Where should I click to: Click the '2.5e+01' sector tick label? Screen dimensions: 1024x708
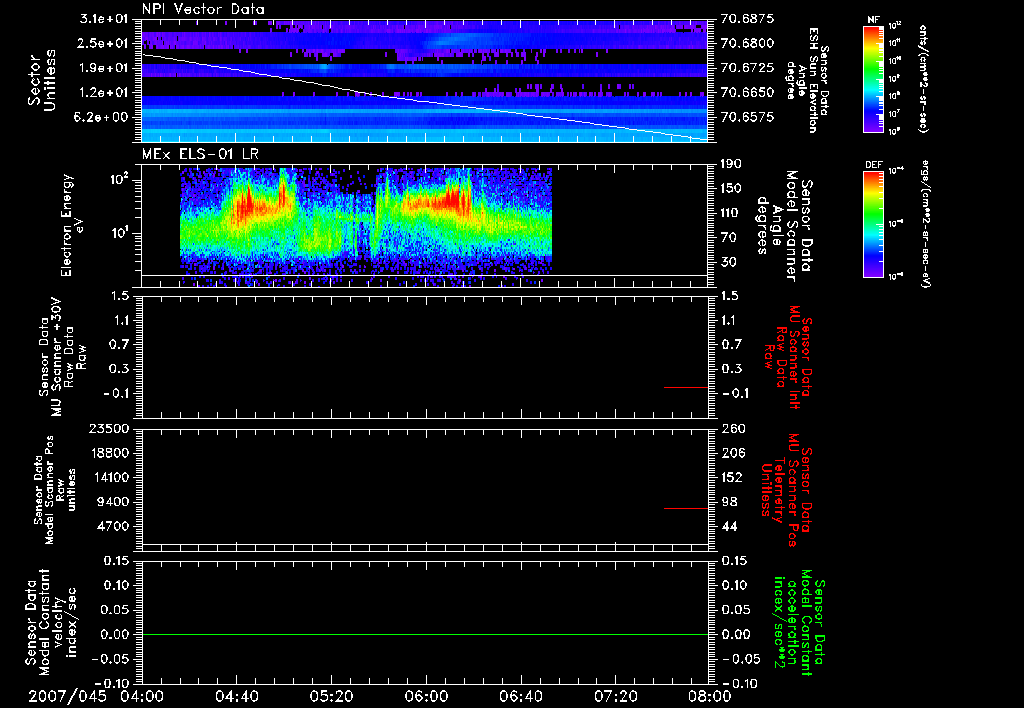(x=103, y=43)
